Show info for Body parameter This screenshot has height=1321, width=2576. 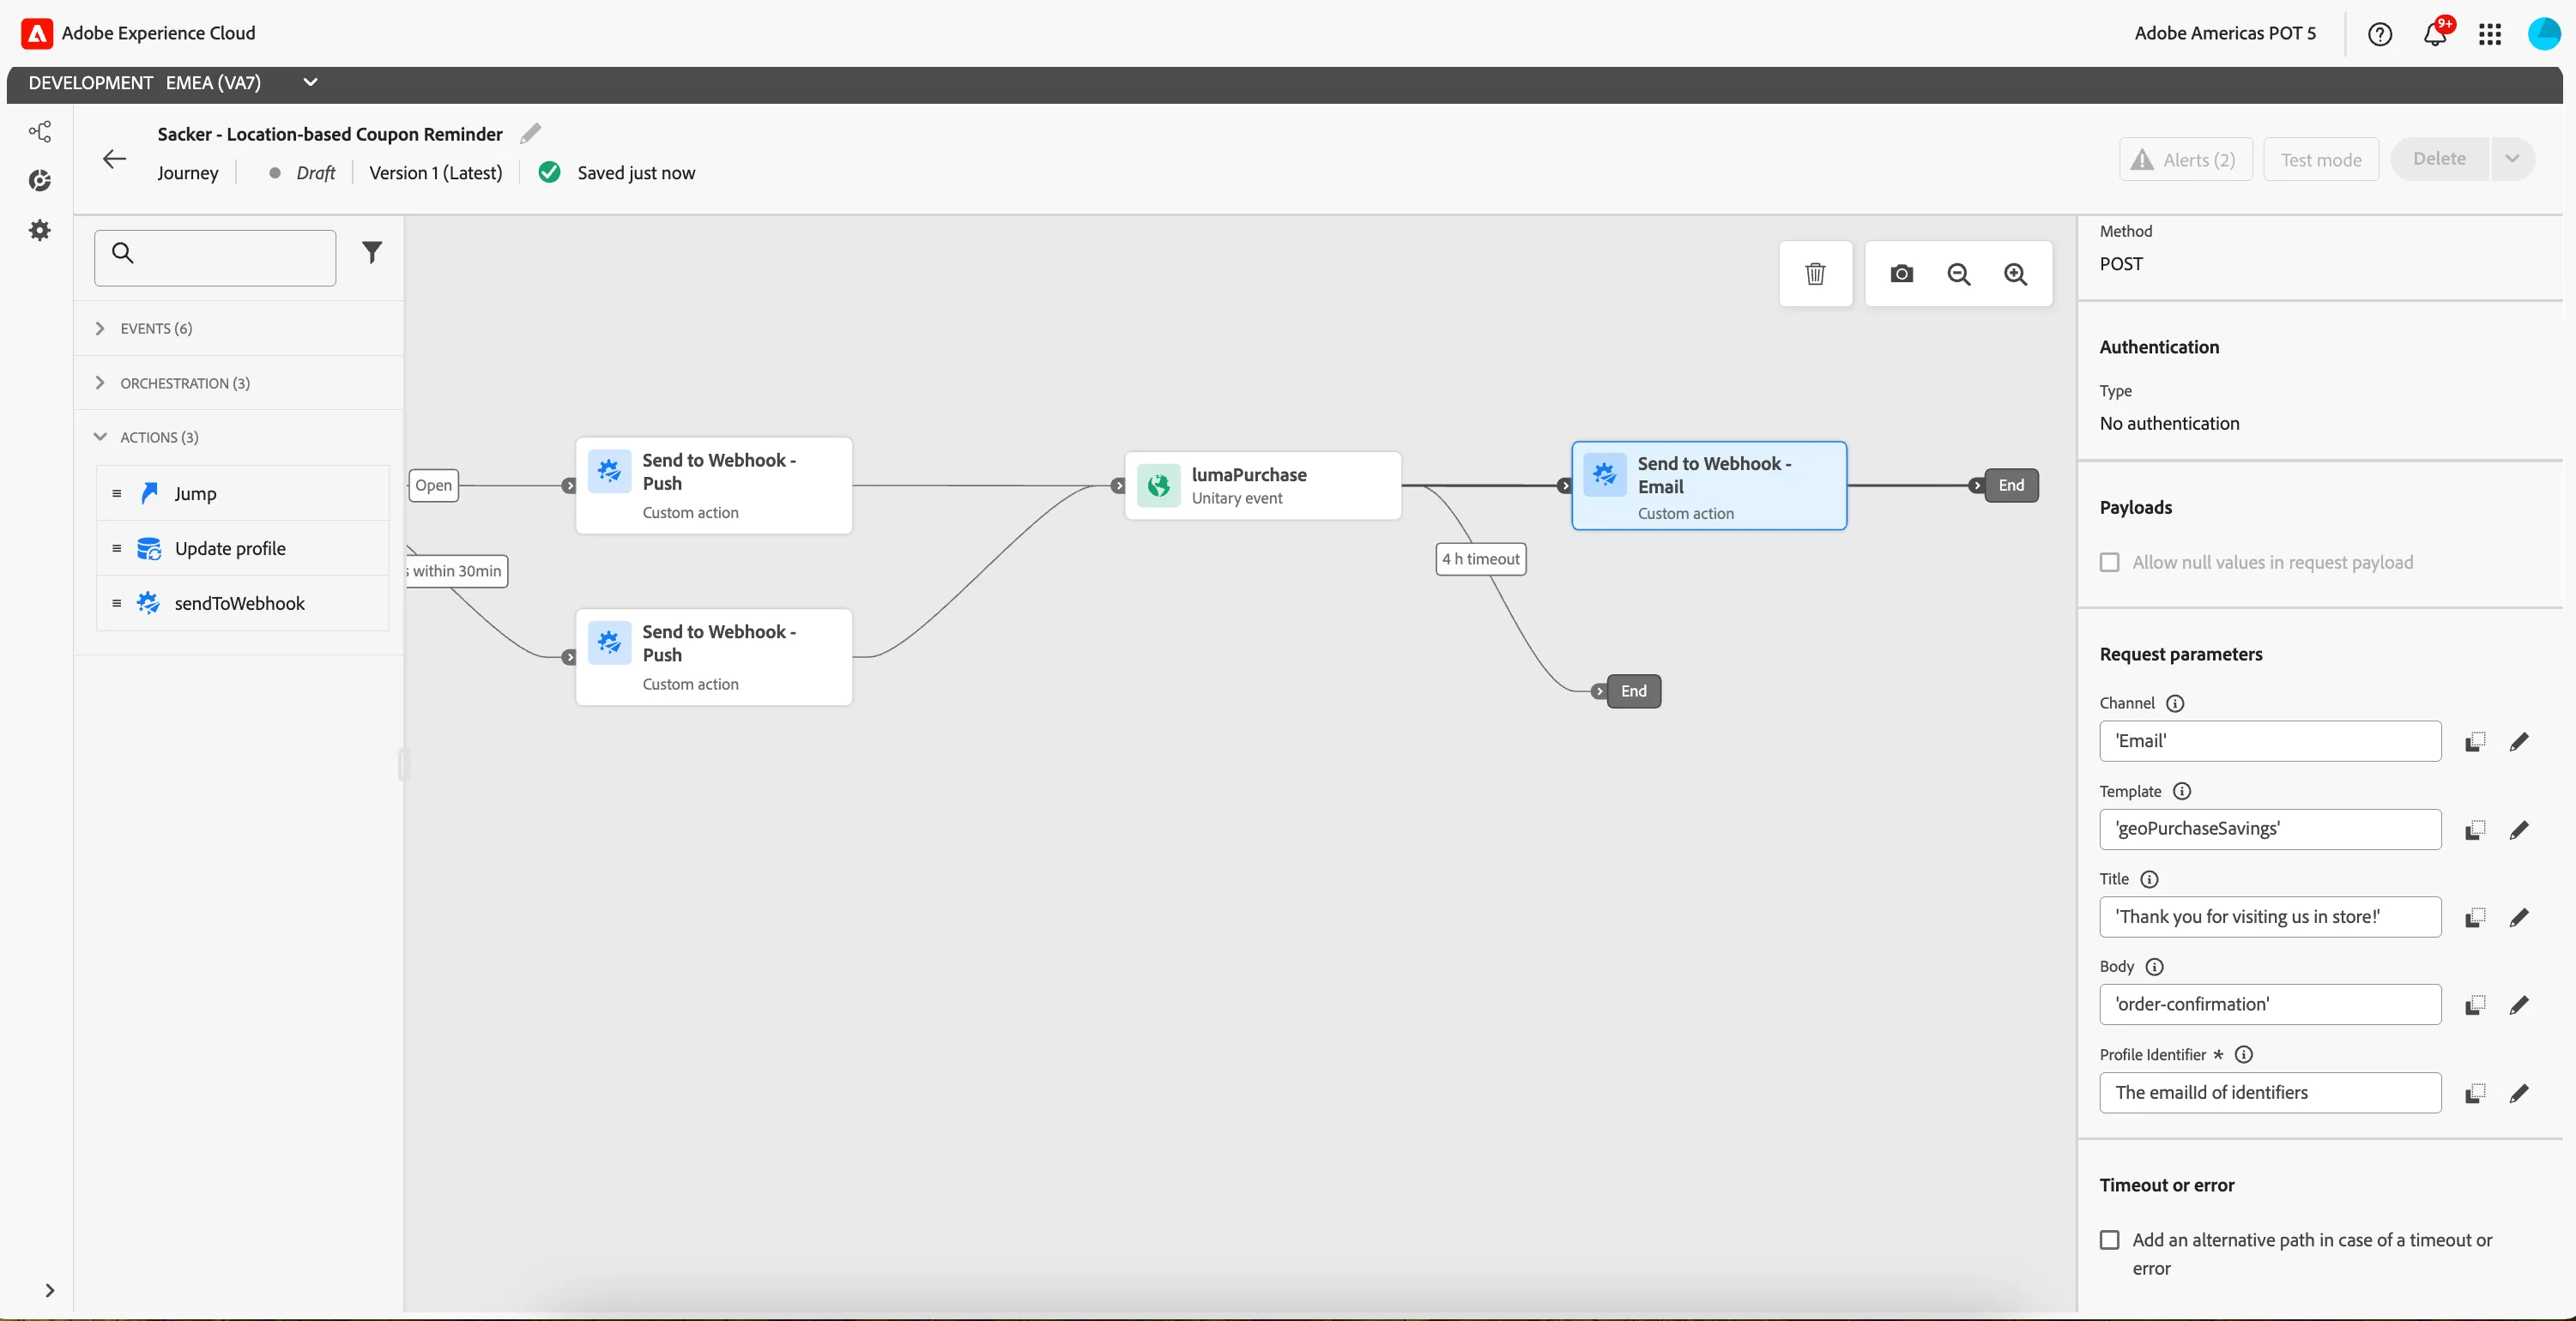(x=2155, y=967)
